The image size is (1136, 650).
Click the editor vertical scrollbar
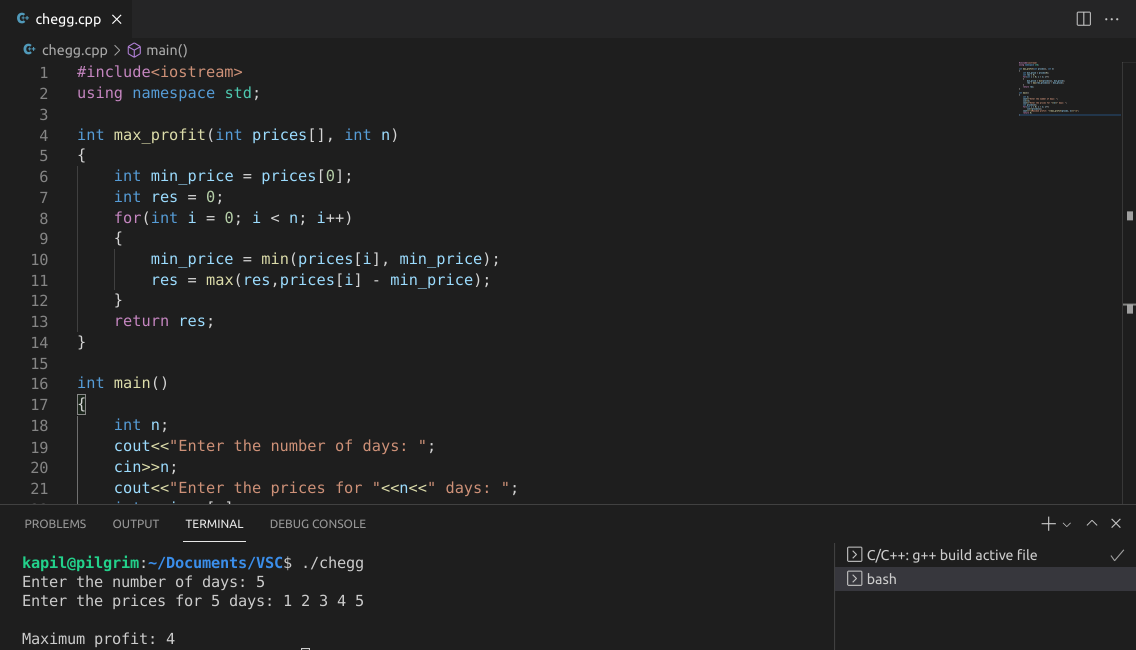pyautogui.click(x=1129, y=283)
